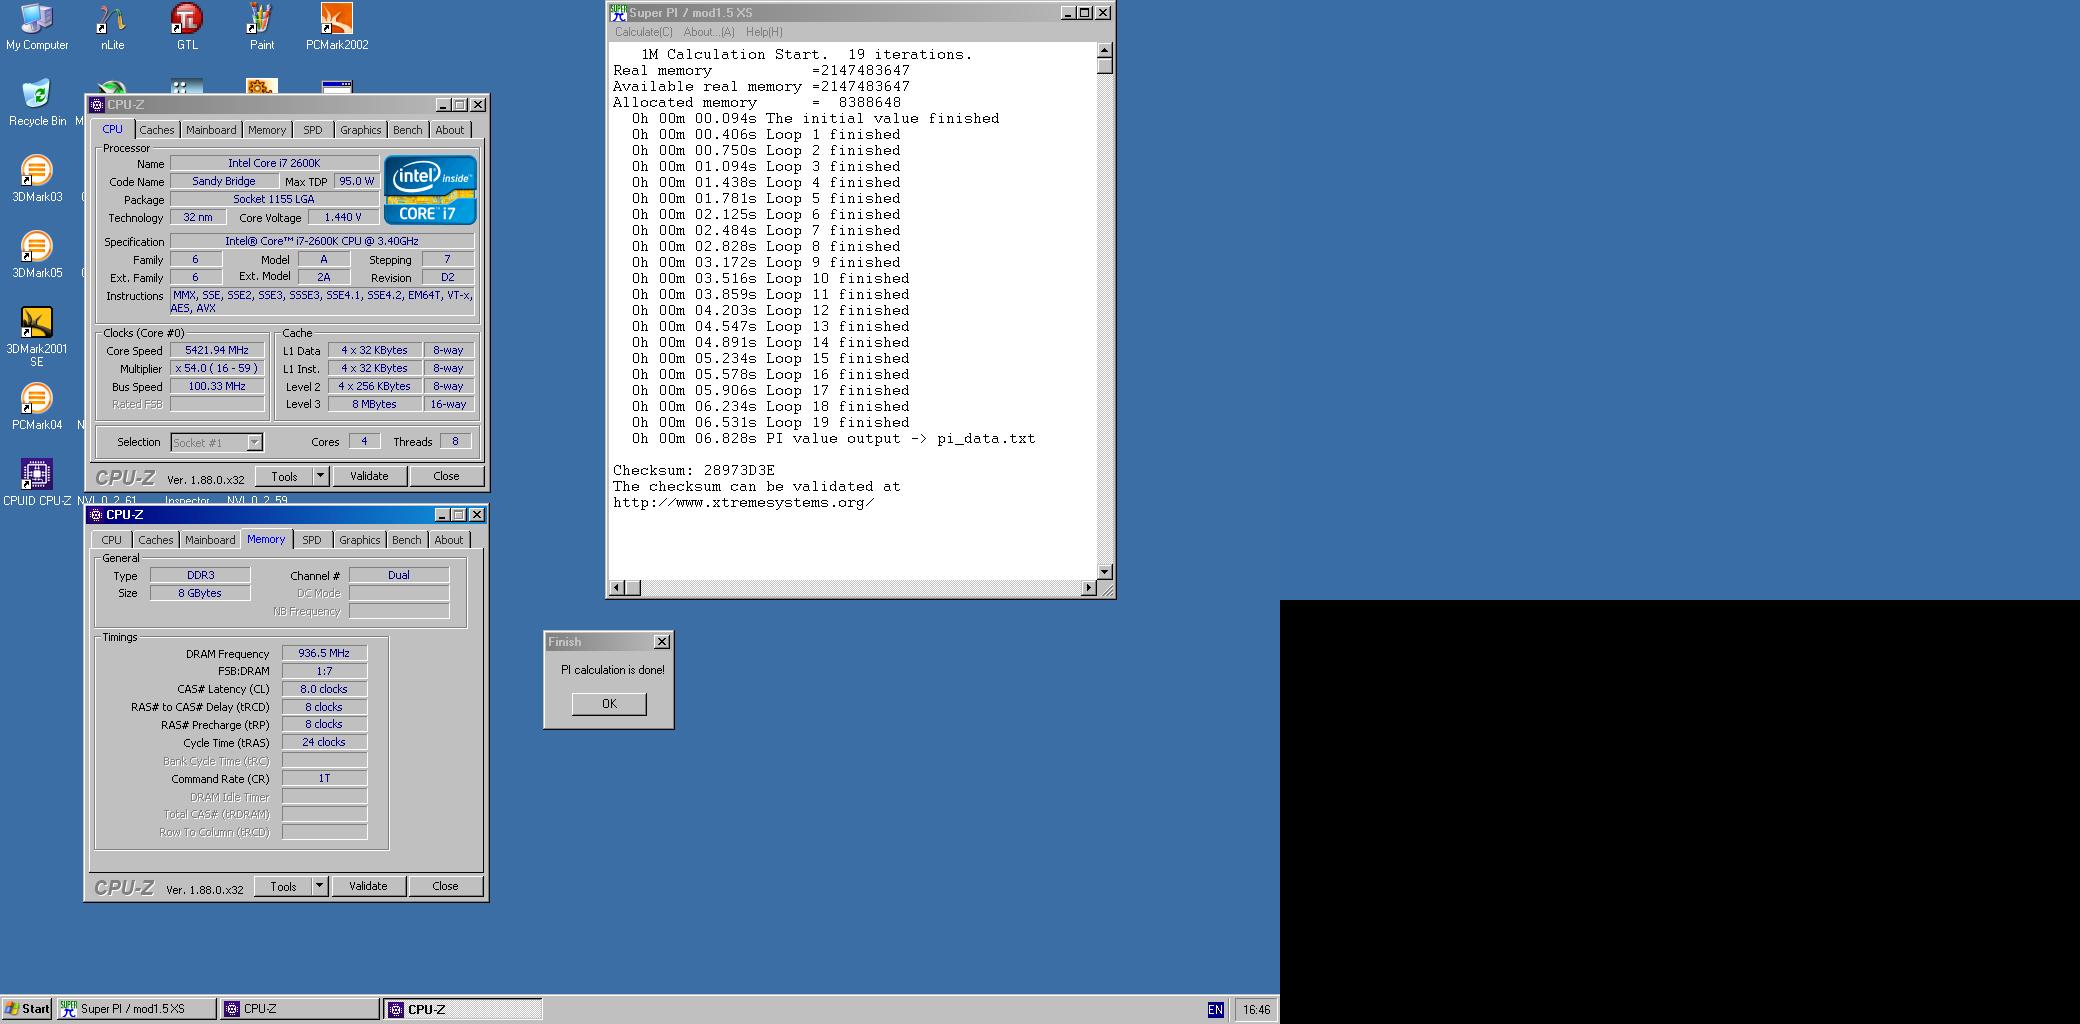Click Close button in top CPU-Z window
2080x1024 pixels.
447,476
